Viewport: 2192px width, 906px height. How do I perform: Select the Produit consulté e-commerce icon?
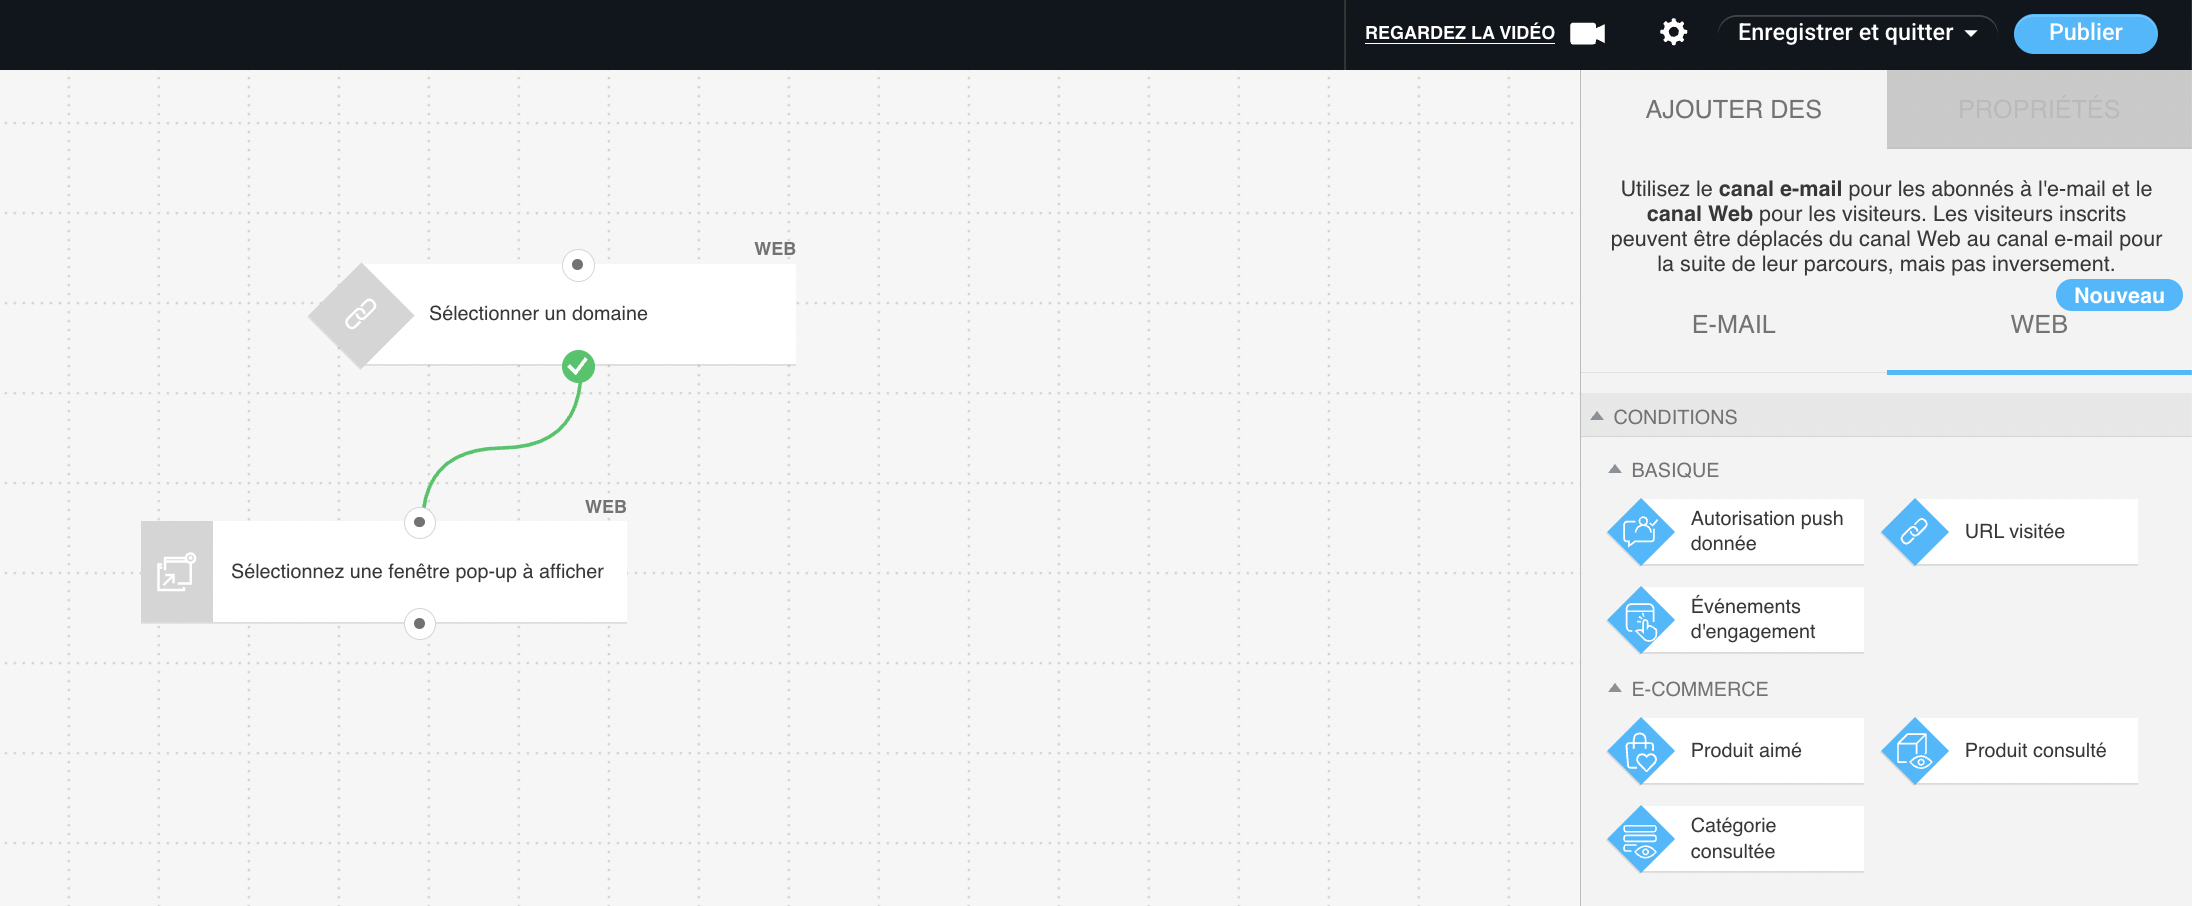[1914, 750]
